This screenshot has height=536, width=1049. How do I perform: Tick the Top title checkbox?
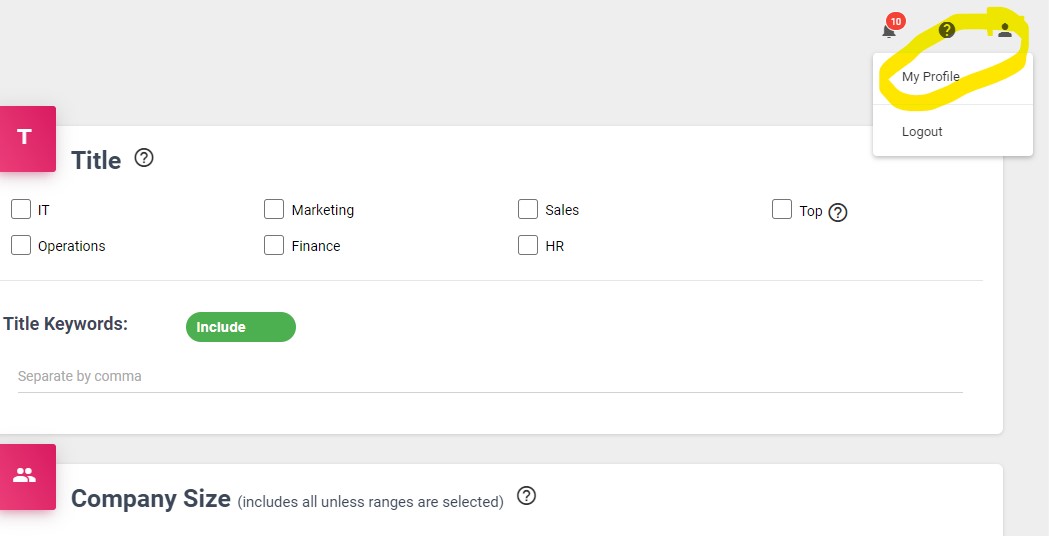781,209
